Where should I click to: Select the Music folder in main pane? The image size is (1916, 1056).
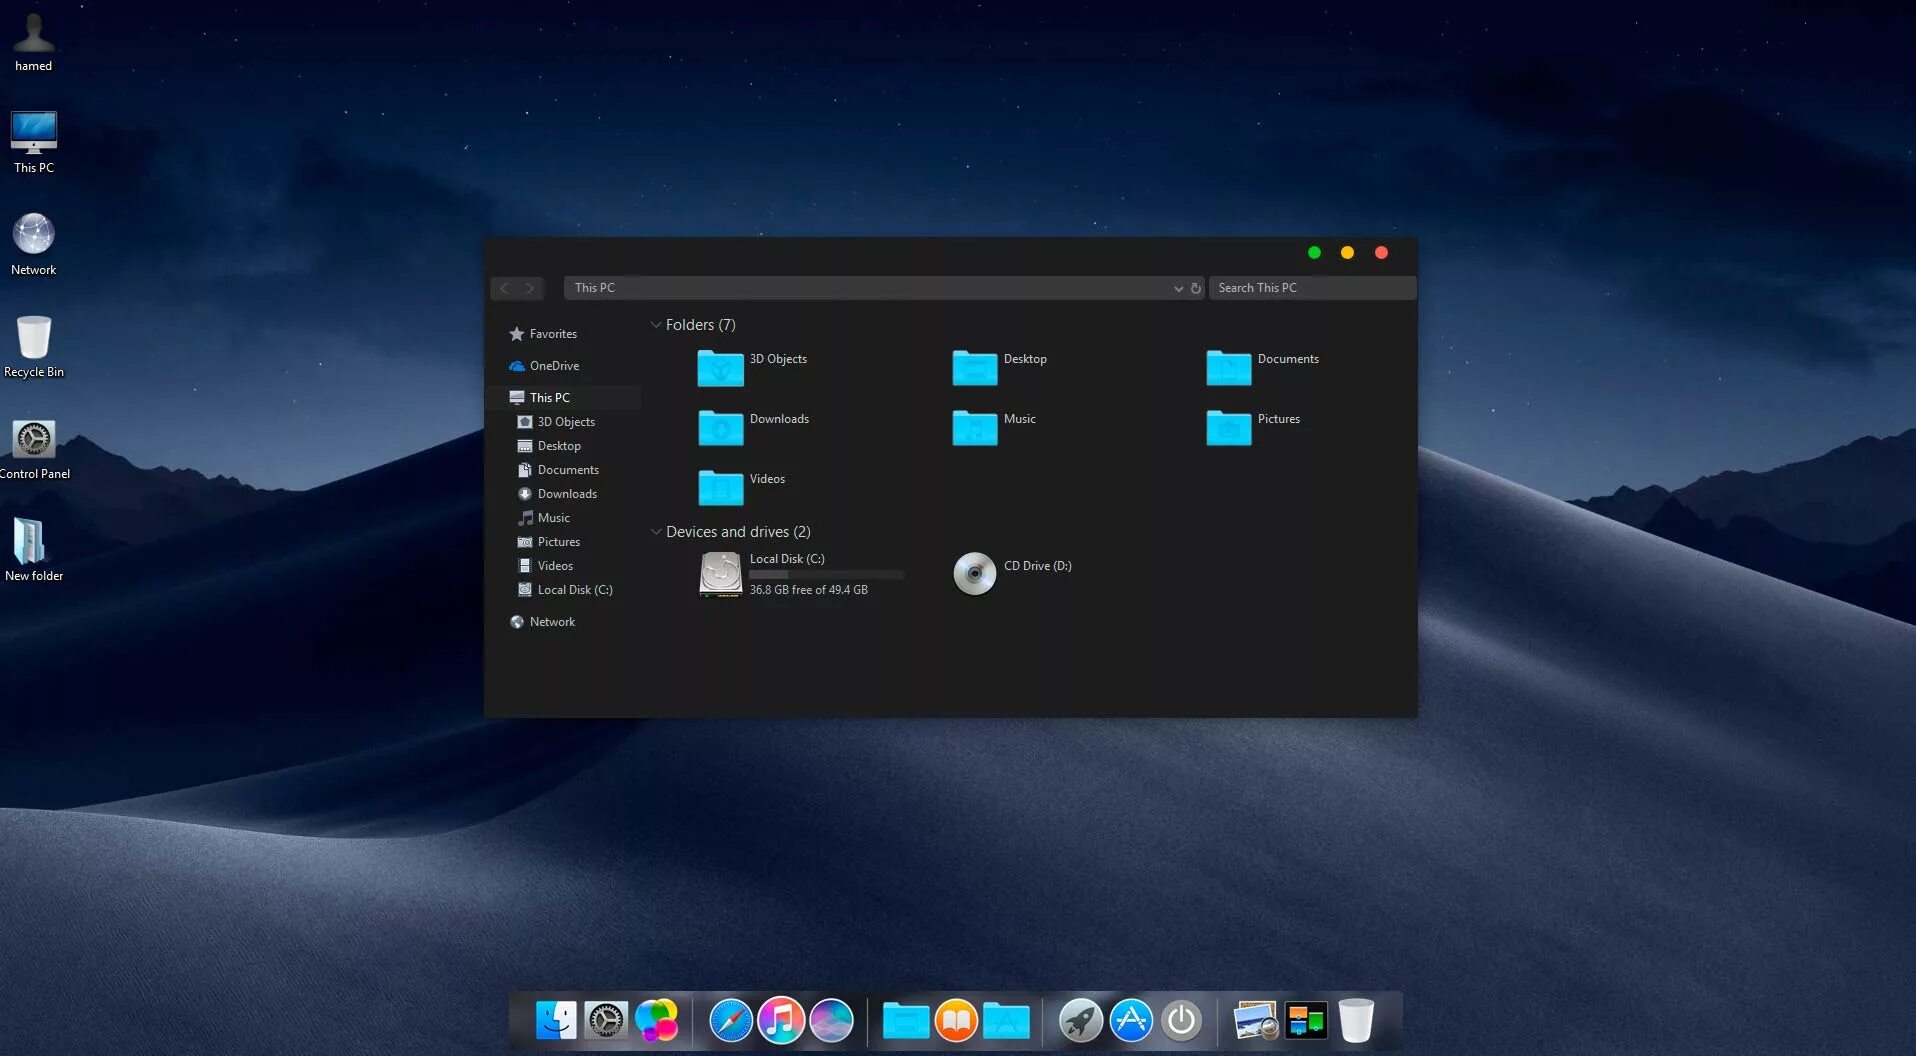(995, 428)
